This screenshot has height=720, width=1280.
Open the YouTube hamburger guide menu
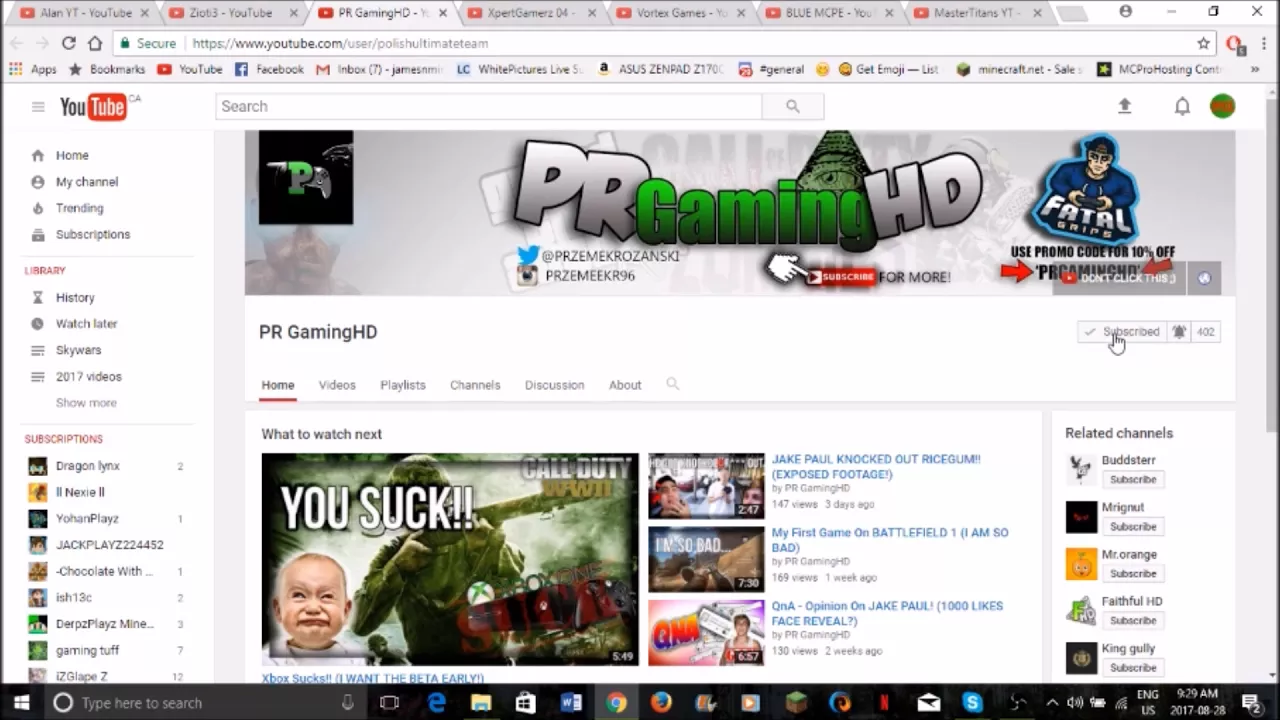38,107
